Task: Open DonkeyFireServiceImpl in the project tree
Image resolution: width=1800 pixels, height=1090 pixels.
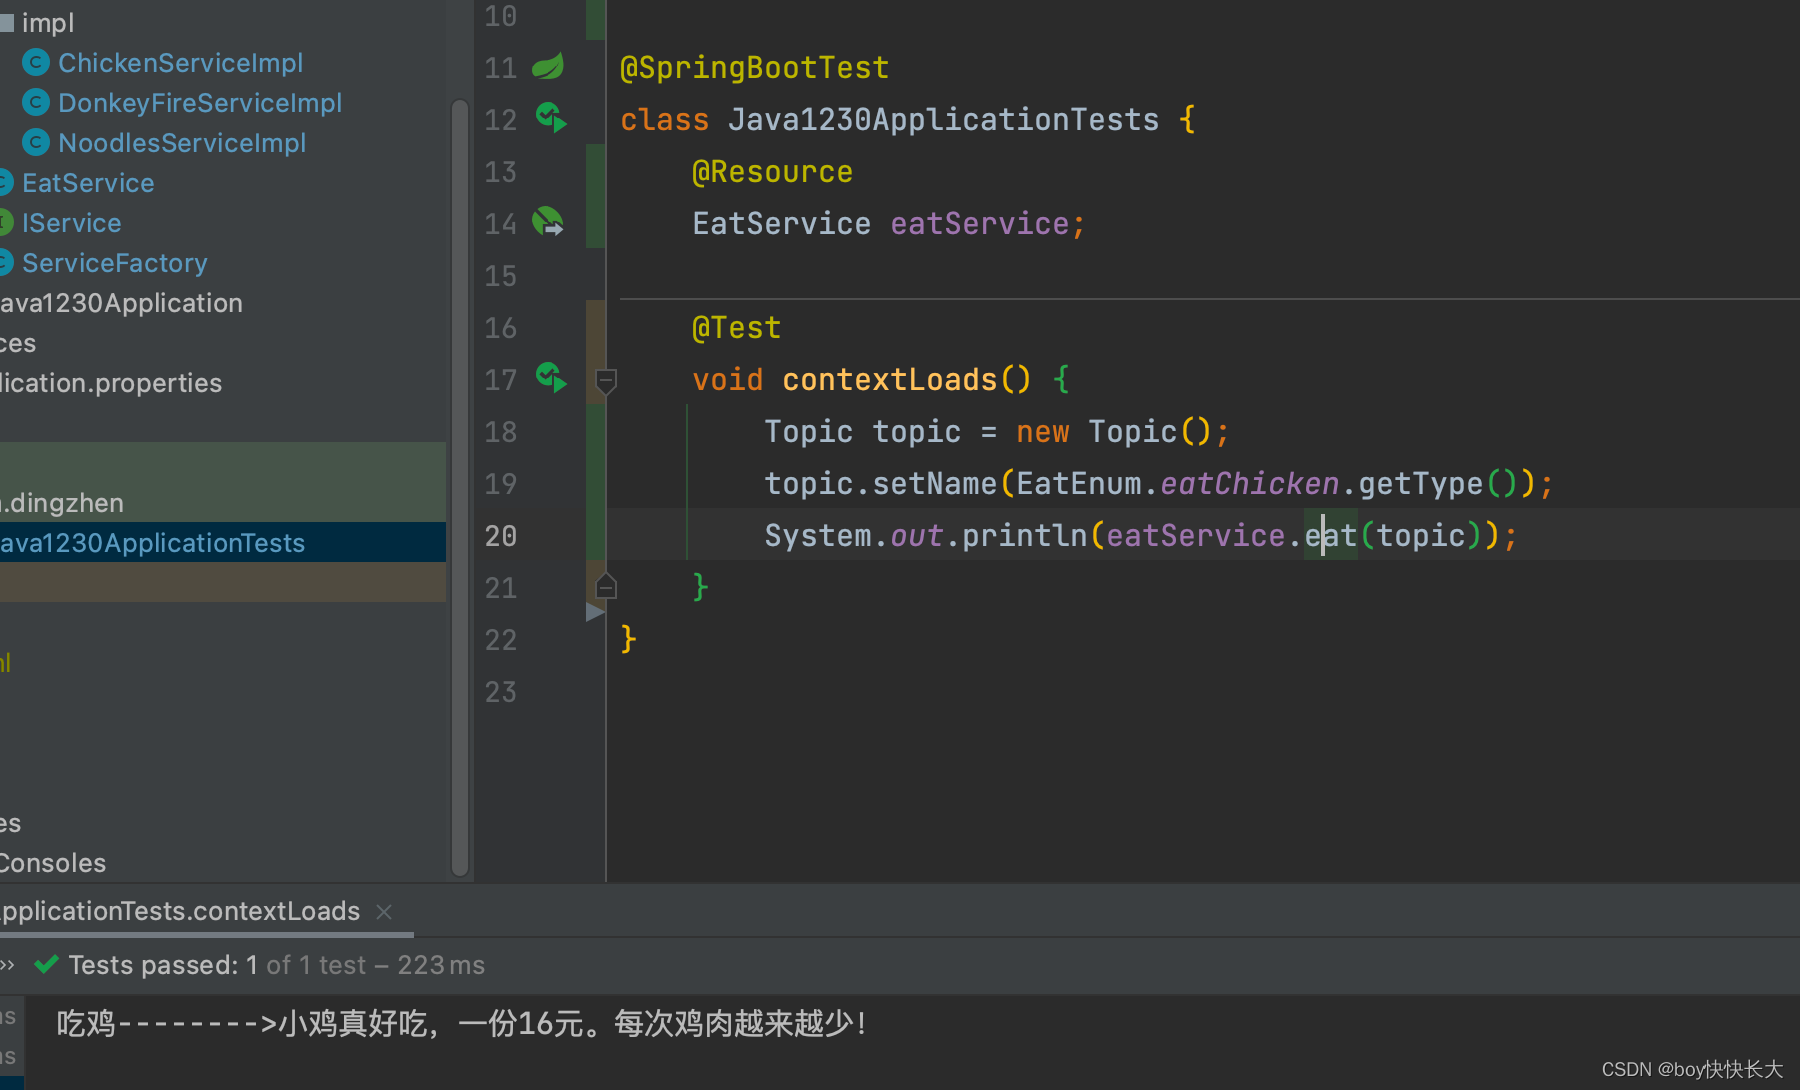Action: (200, 103)
